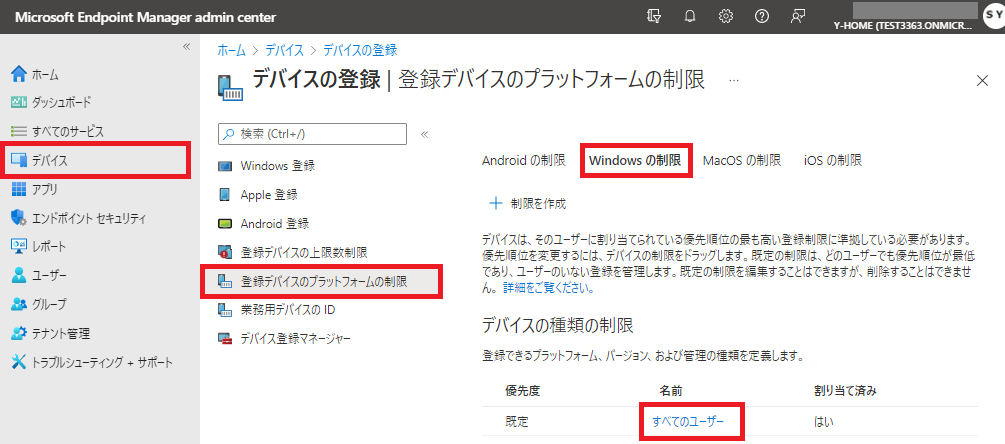The height and width of the screenshot is (444, 1005).
Task: Open レポート in the left navigation
Action: (49, 247)
